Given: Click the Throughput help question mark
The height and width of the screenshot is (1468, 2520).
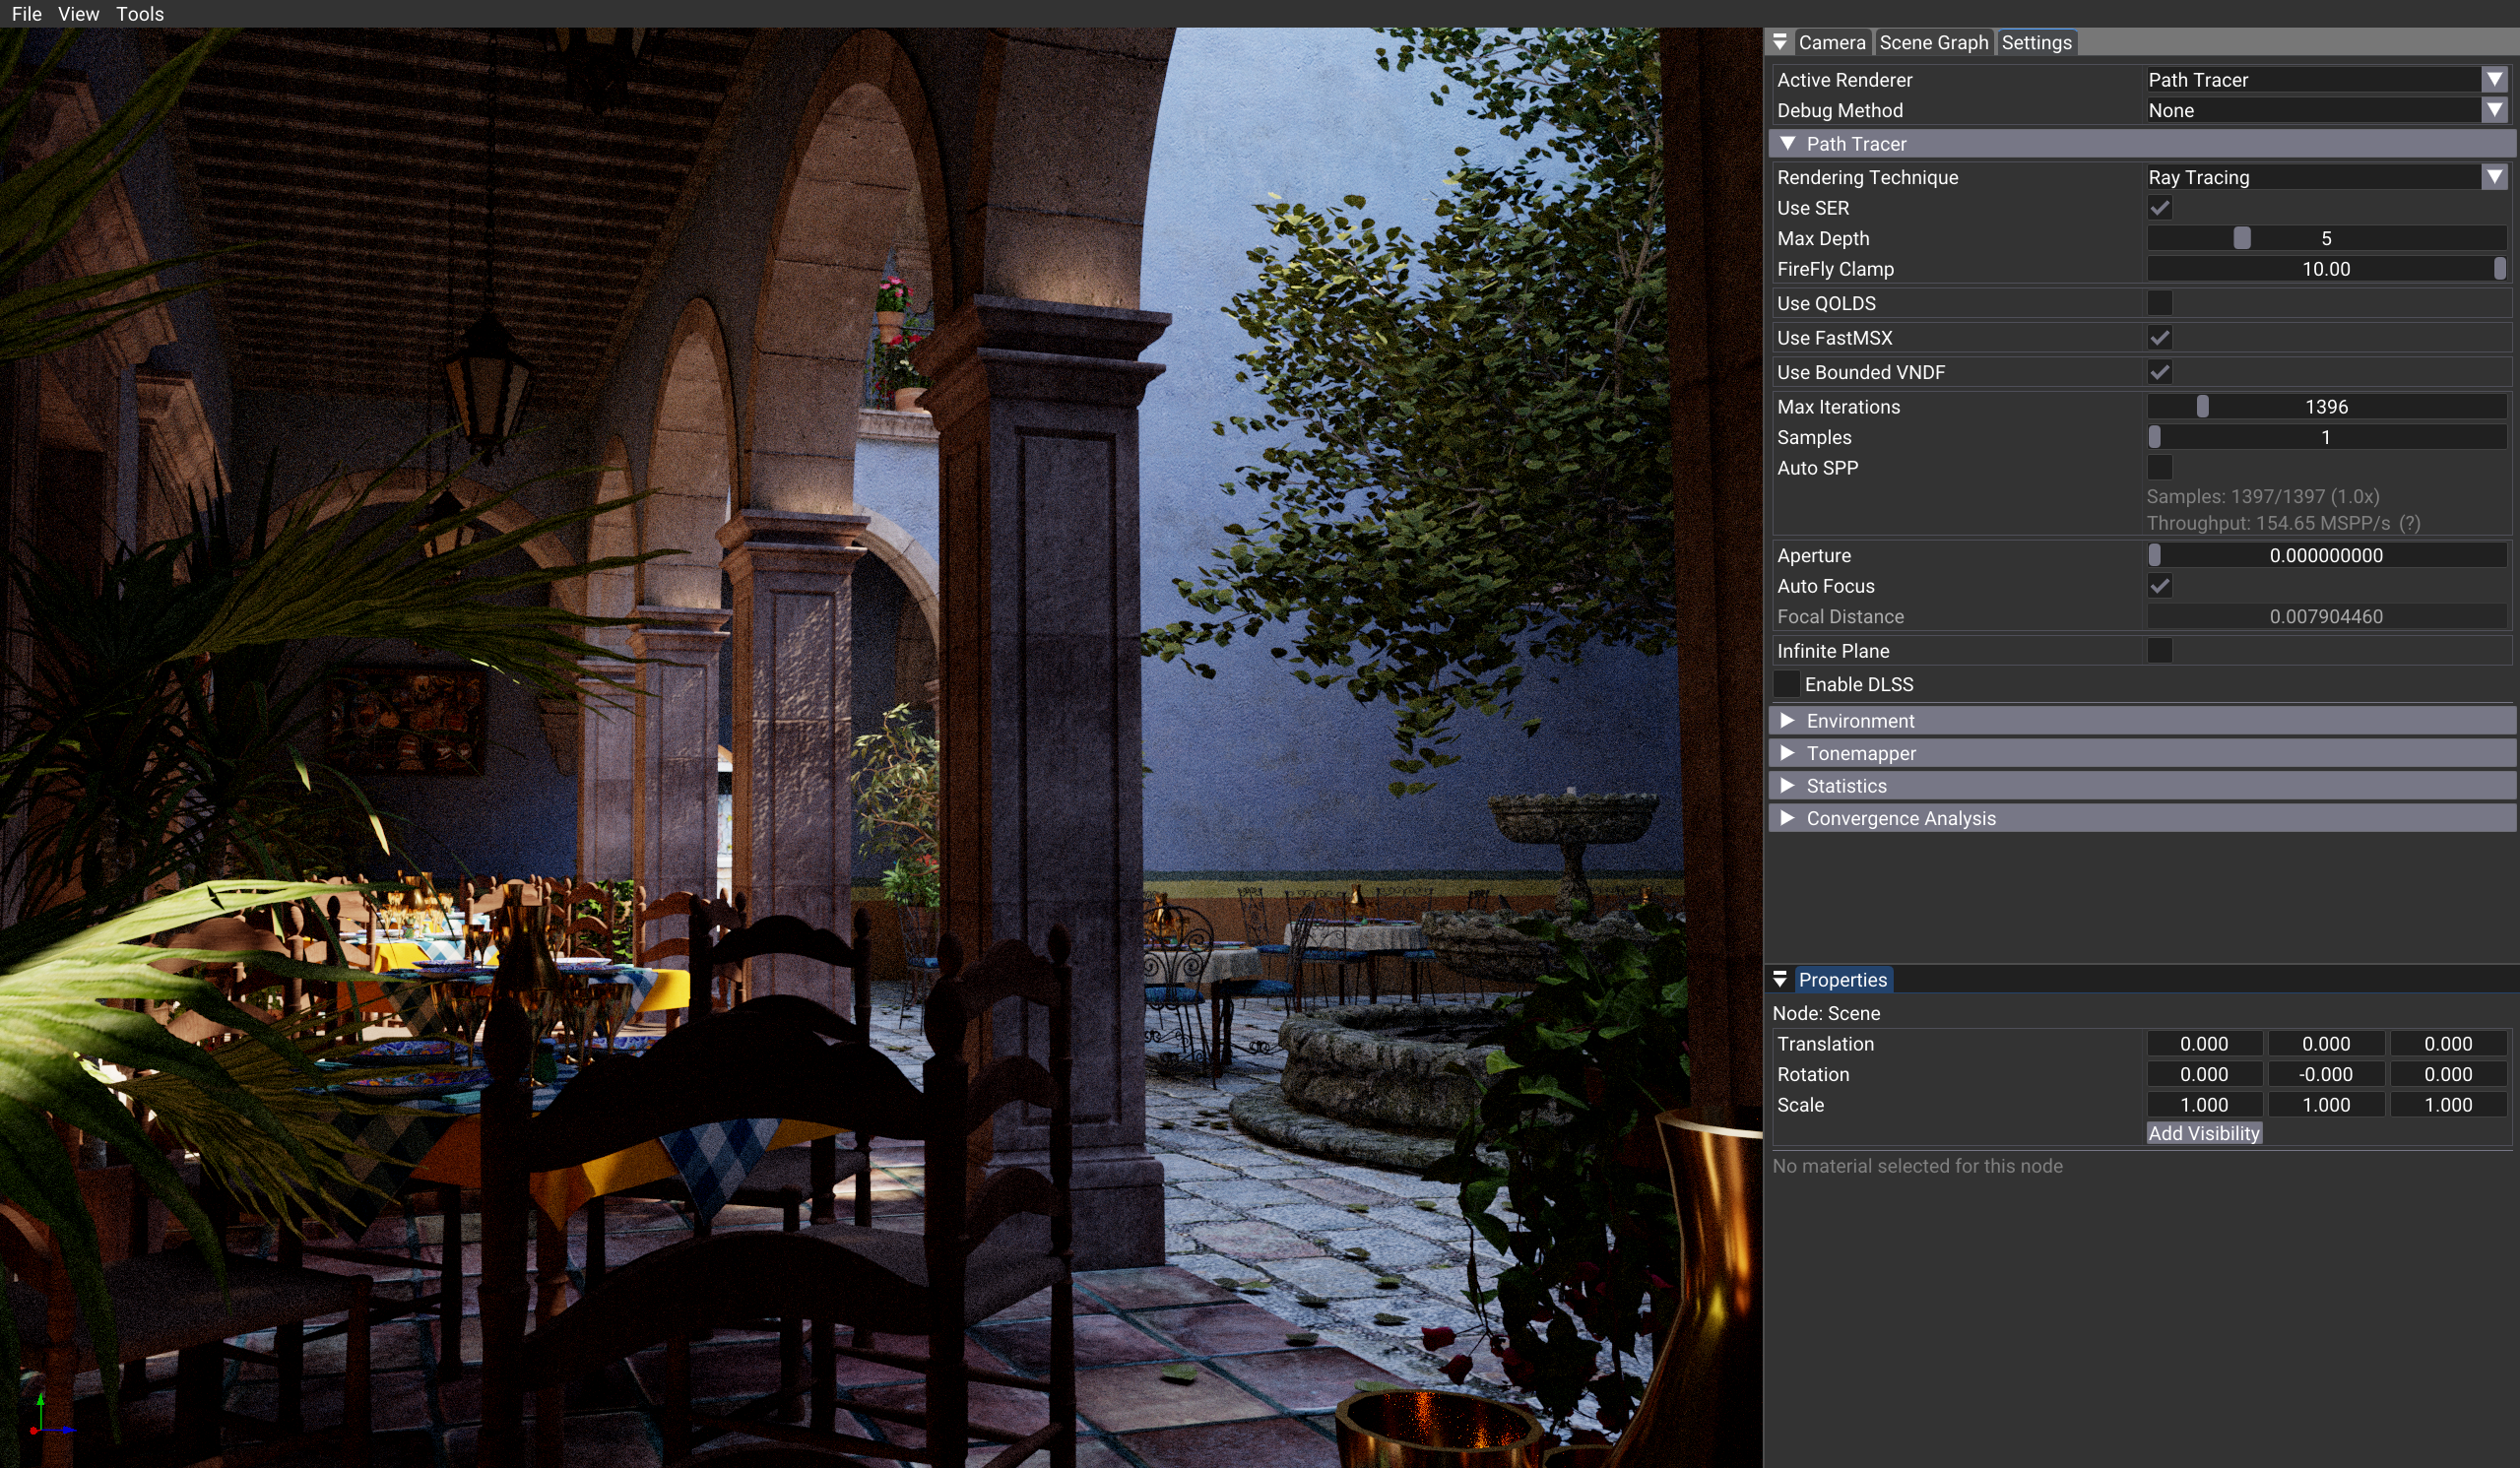Looking at the screenshot, I should [x=2409, y=523].
